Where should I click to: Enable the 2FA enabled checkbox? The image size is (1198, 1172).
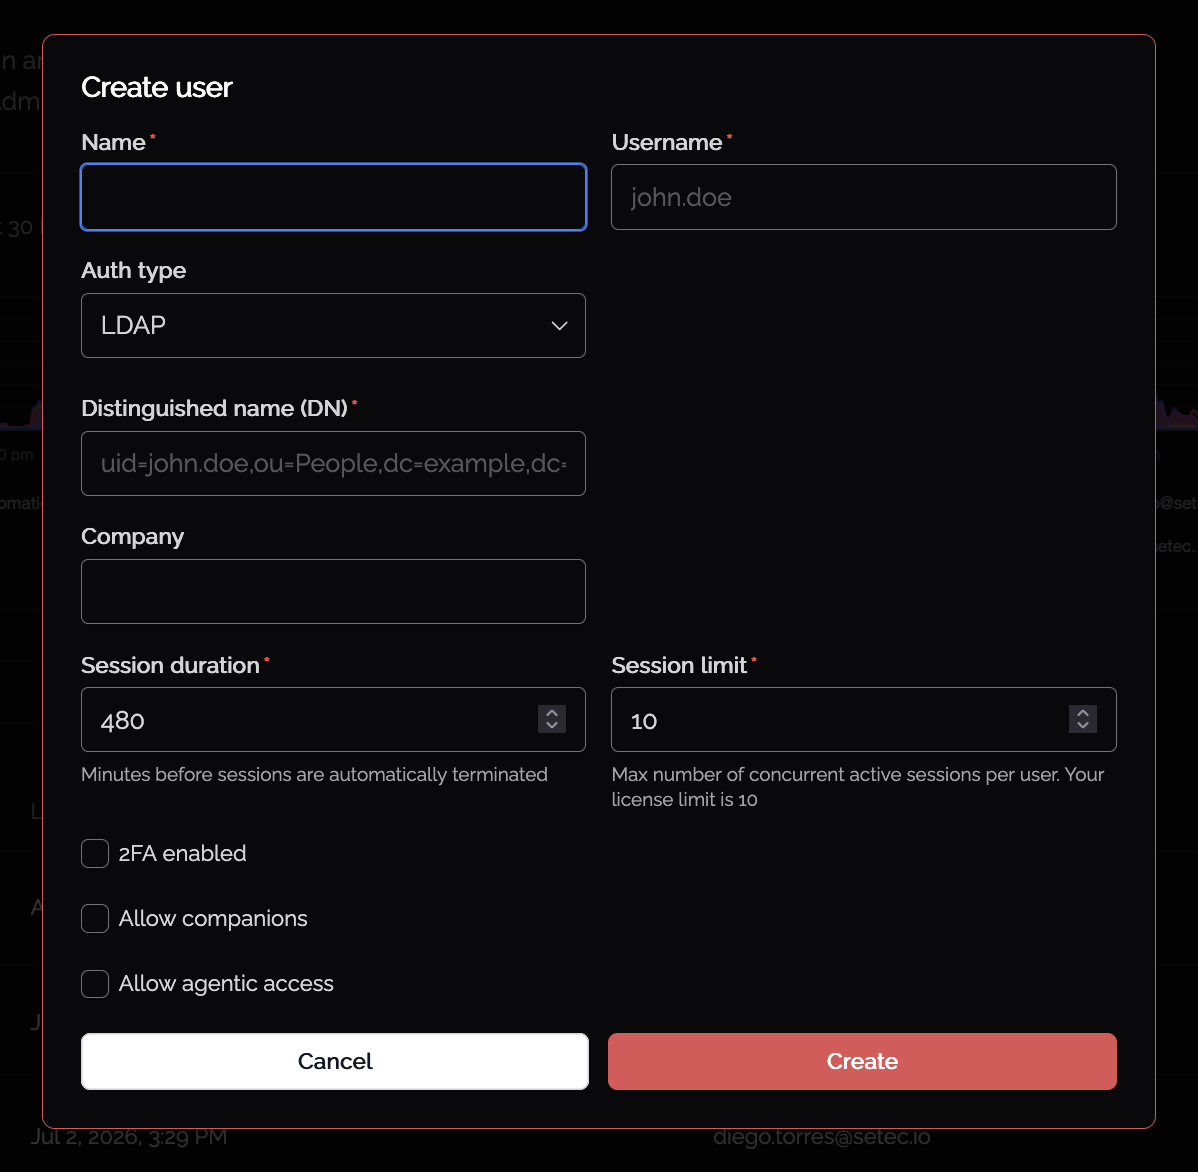[95, 853]
